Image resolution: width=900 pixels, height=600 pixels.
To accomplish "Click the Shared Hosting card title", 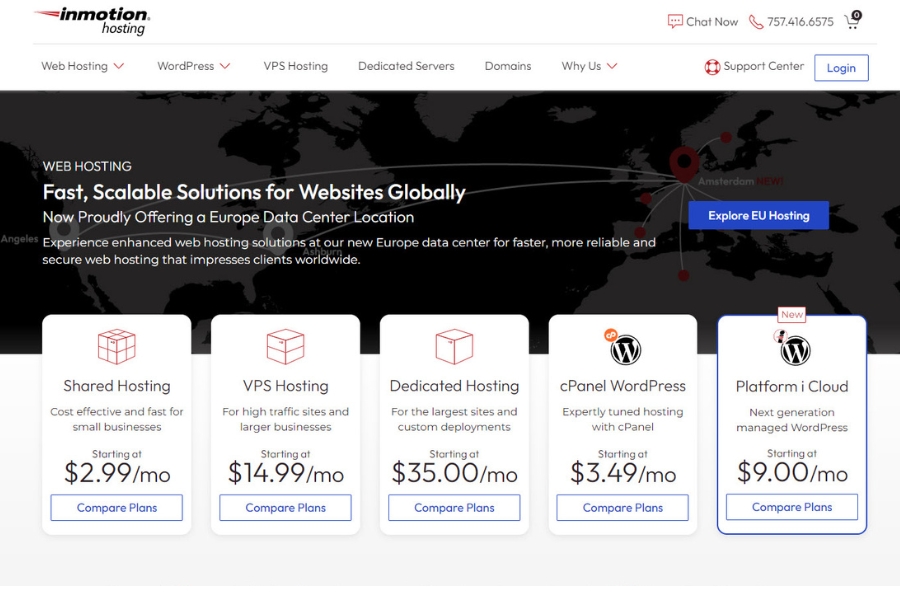I will click(117, 386).
